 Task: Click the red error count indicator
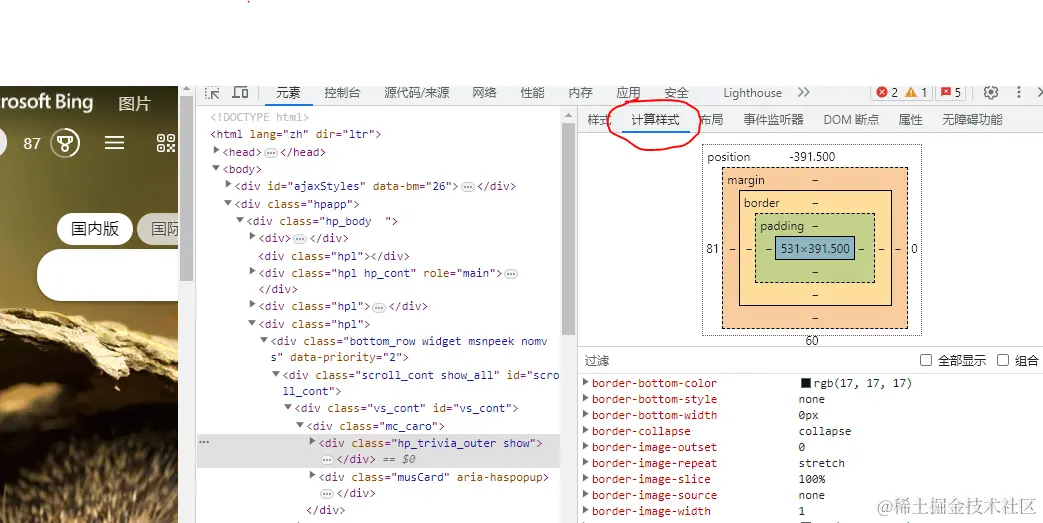[x=887, y=92]
